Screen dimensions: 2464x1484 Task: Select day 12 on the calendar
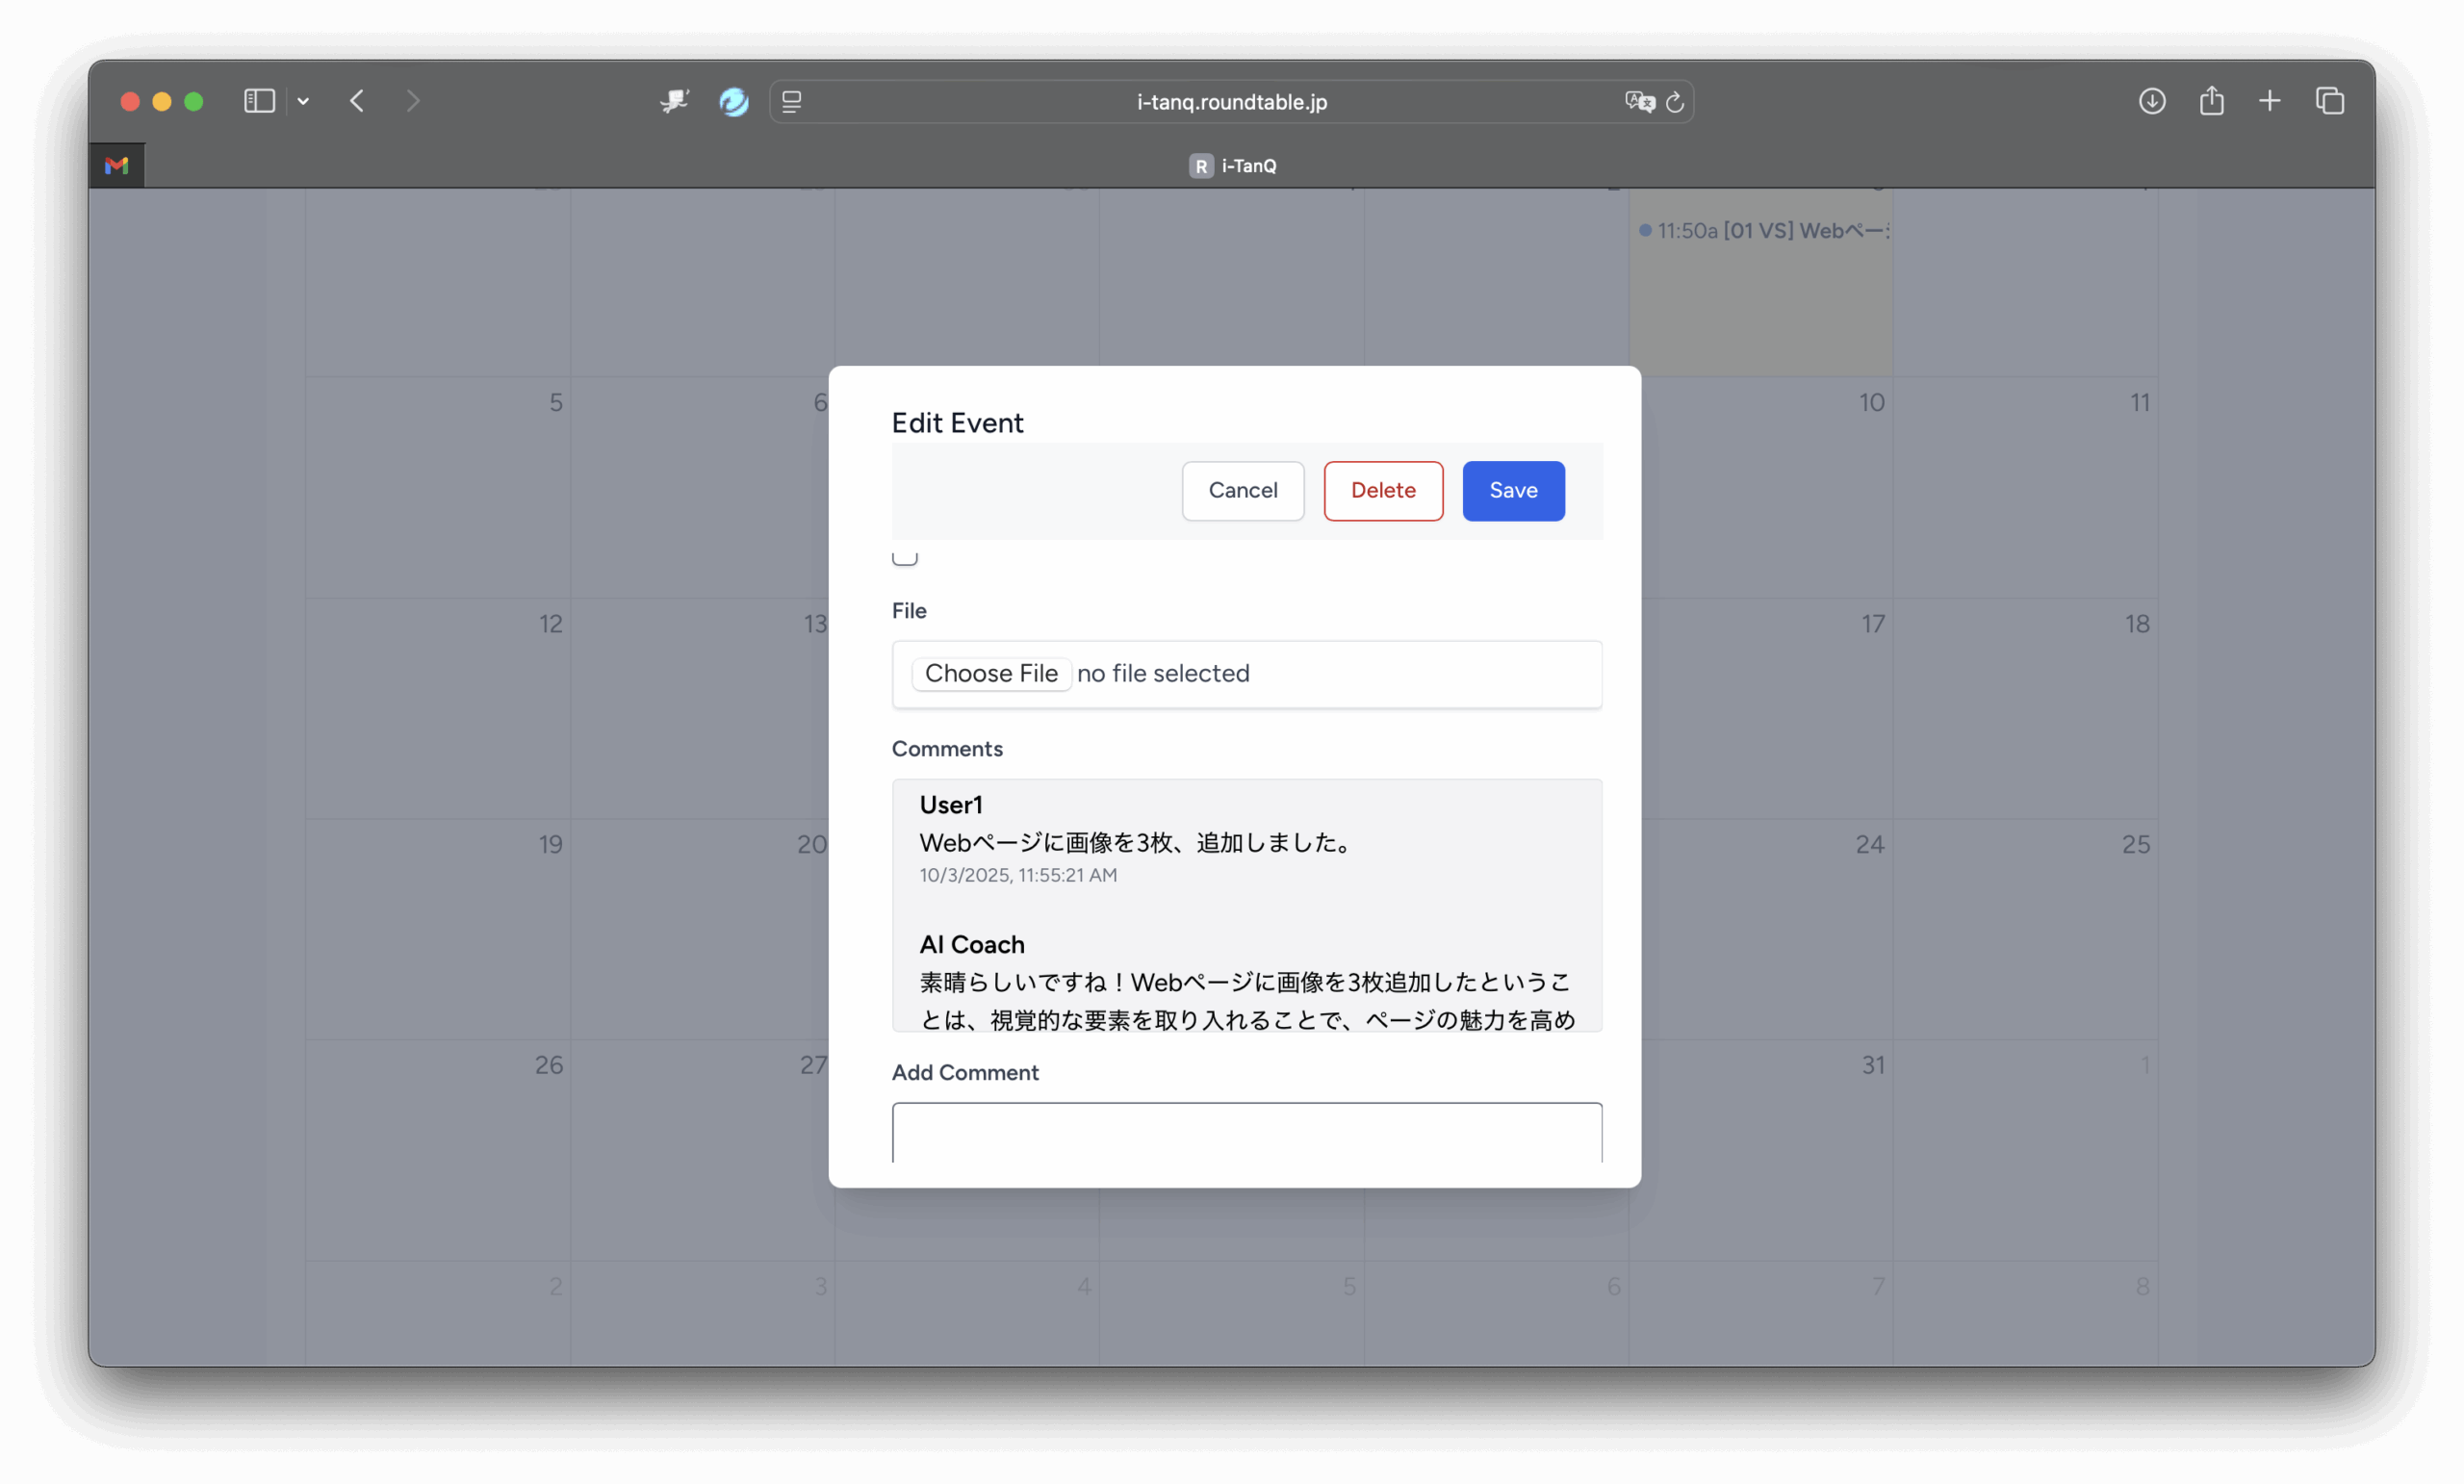pyautogui.click(x=550, y=624)
